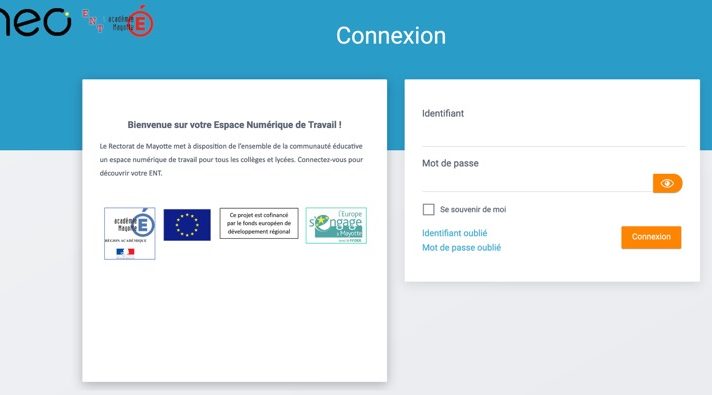Click the Identifiant input field

554,135
